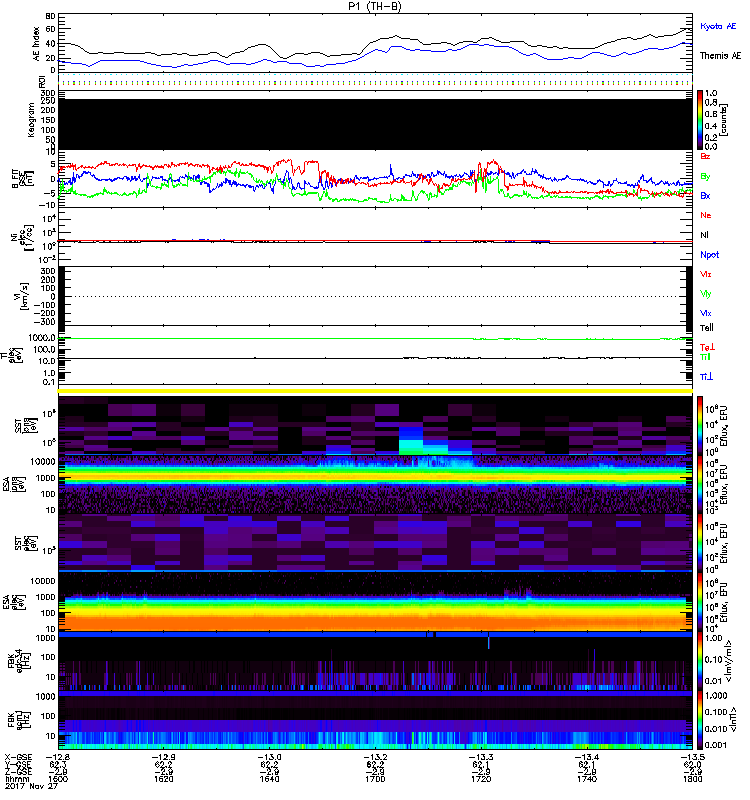
Task: Click the X-GSE value -13.0
Action: [x=269, y=757]
